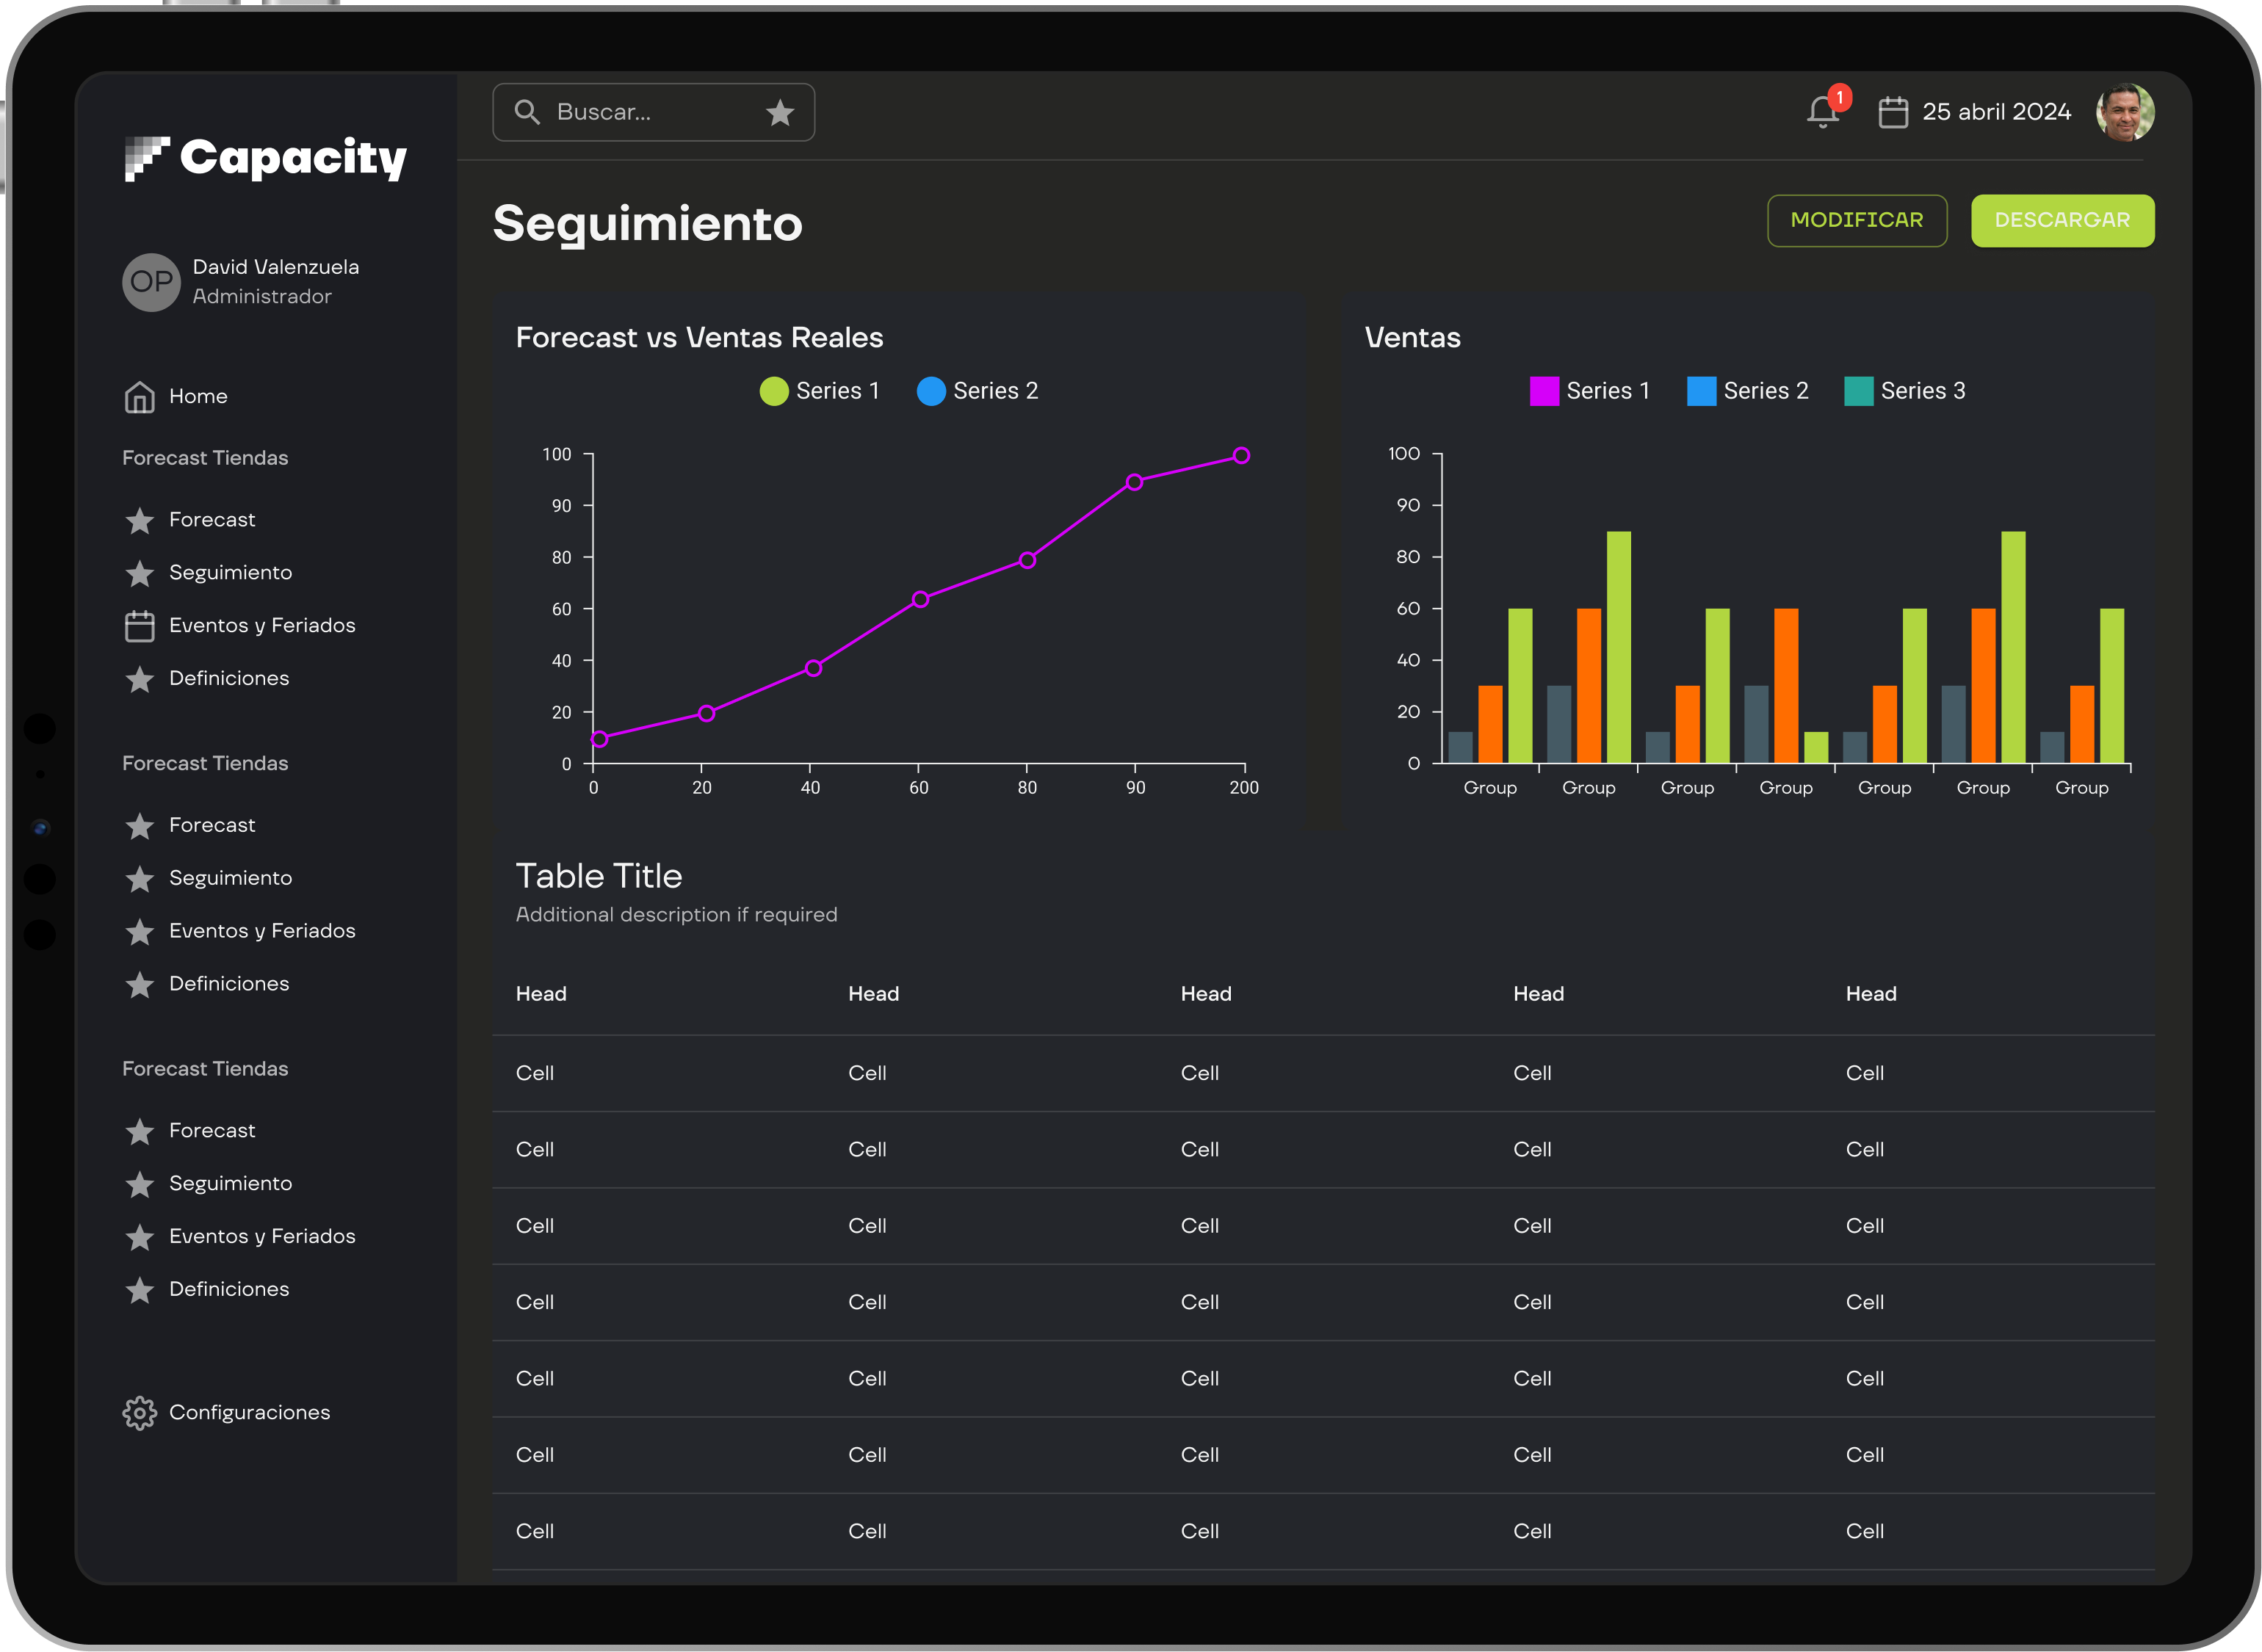The image size is (2262, 1652).
Task: Click the OP avatar of David Valenzuela
Action: coord(151,282)
